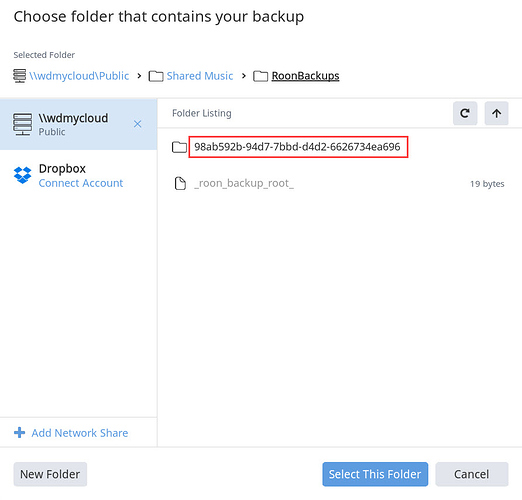Viewport: 522px width, 500px height.
Task: Open the \\wdmycloud\Public breadcrumb link
Action: click(79, 76)
